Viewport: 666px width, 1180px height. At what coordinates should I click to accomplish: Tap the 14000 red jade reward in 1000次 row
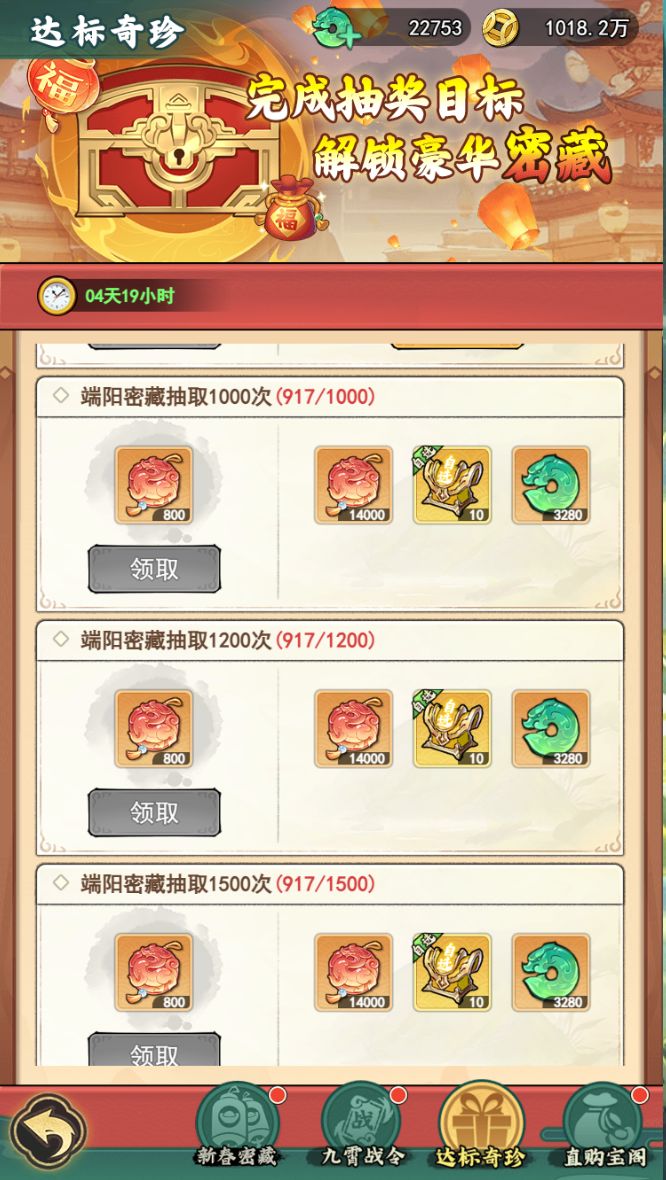click(354, 485)
